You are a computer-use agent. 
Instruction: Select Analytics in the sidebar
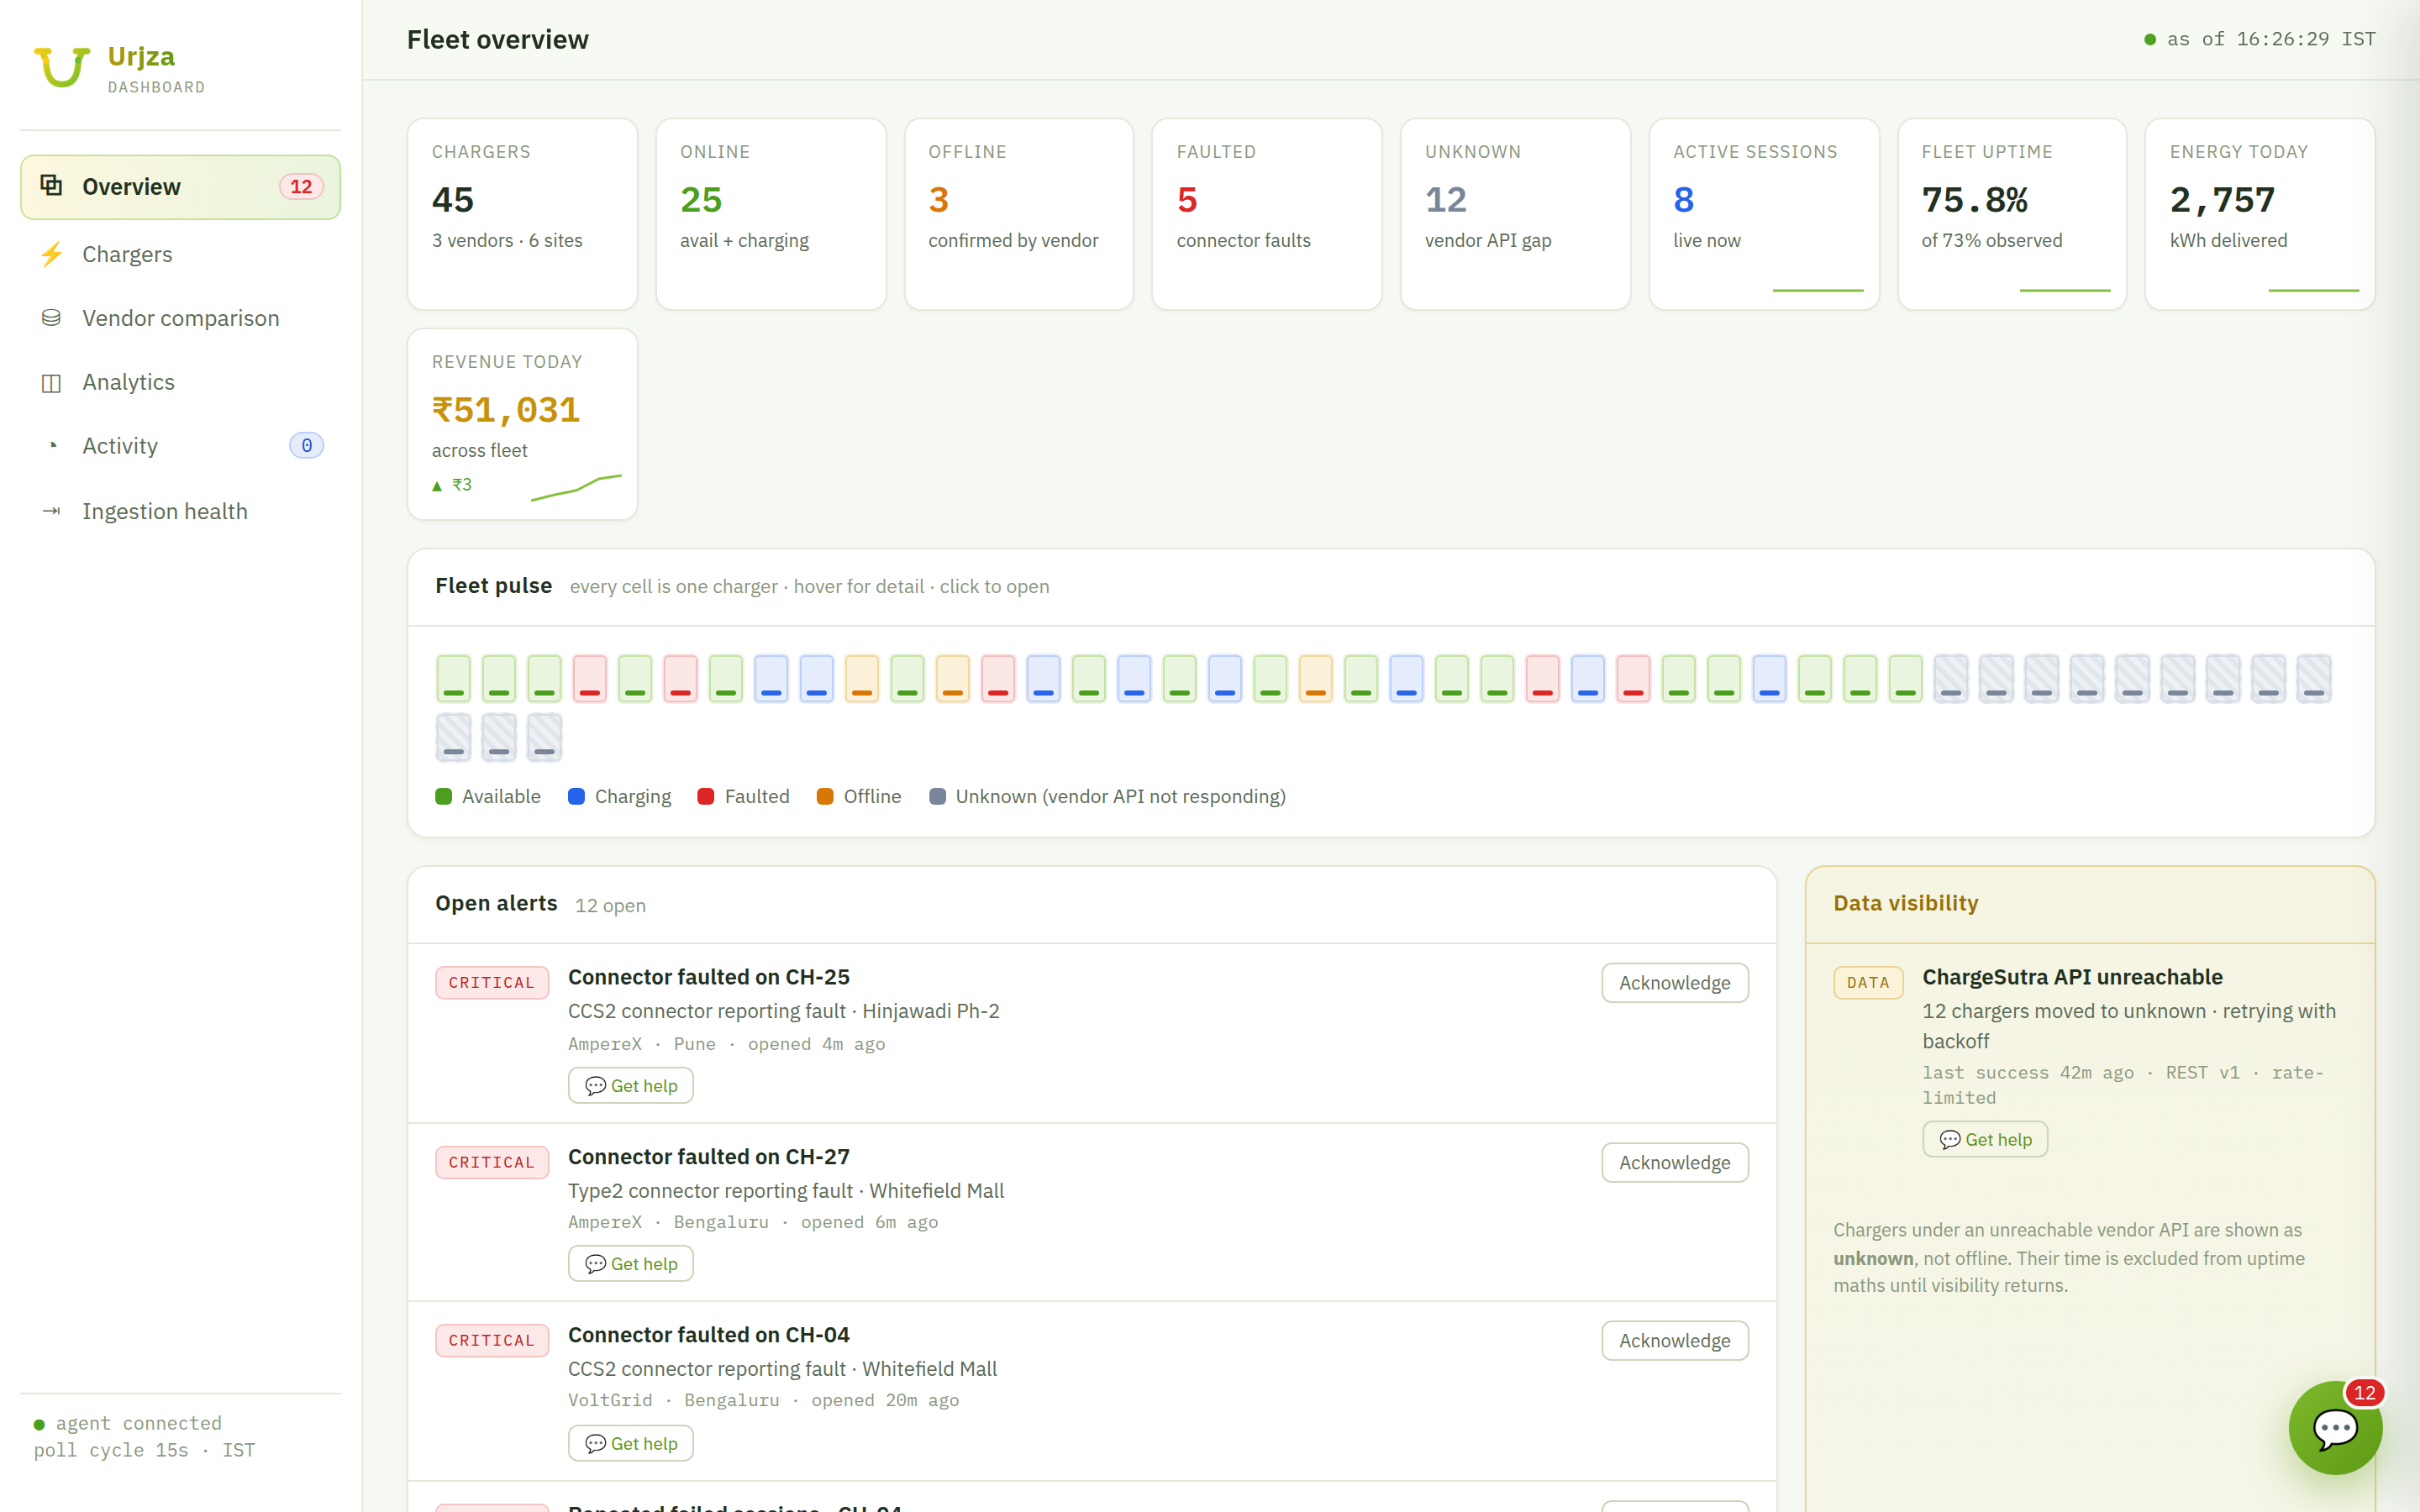point(180,382)
